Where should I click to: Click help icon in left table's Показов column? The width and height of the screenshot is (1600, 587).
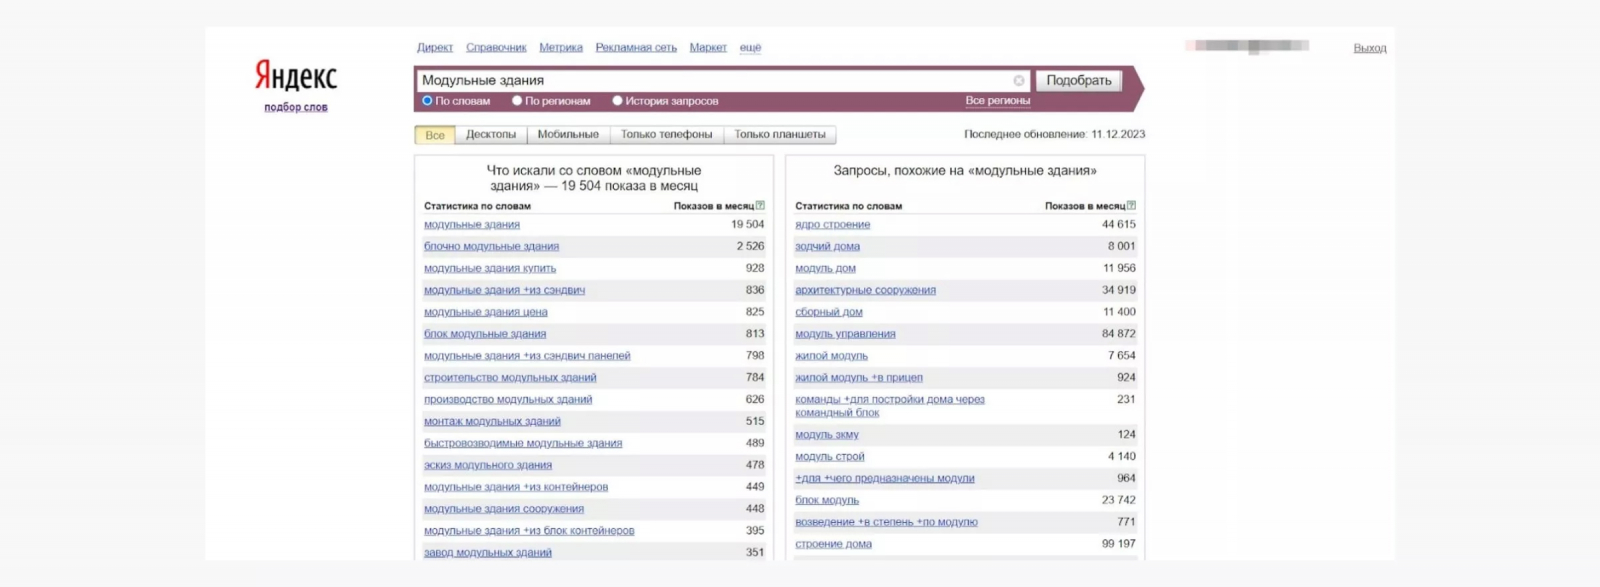point(760,206)
